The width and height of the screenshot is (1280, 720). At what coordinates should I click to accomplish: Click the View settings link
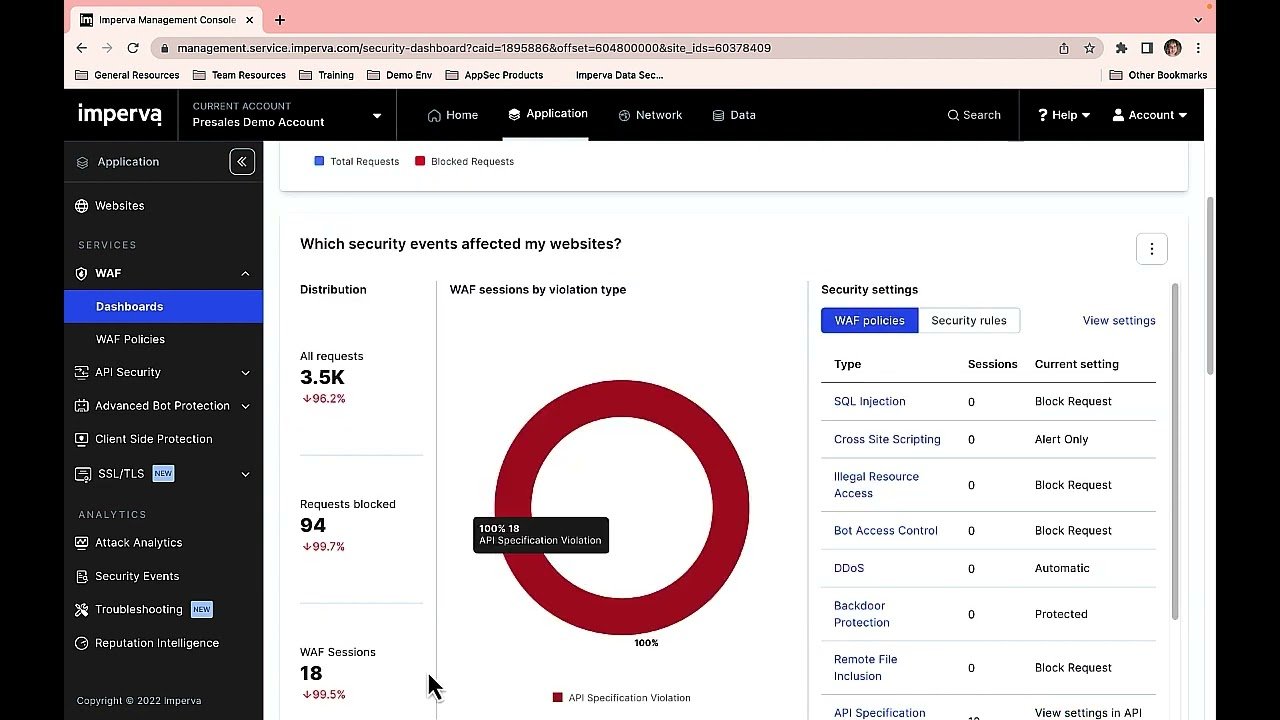pos(1119,321)
